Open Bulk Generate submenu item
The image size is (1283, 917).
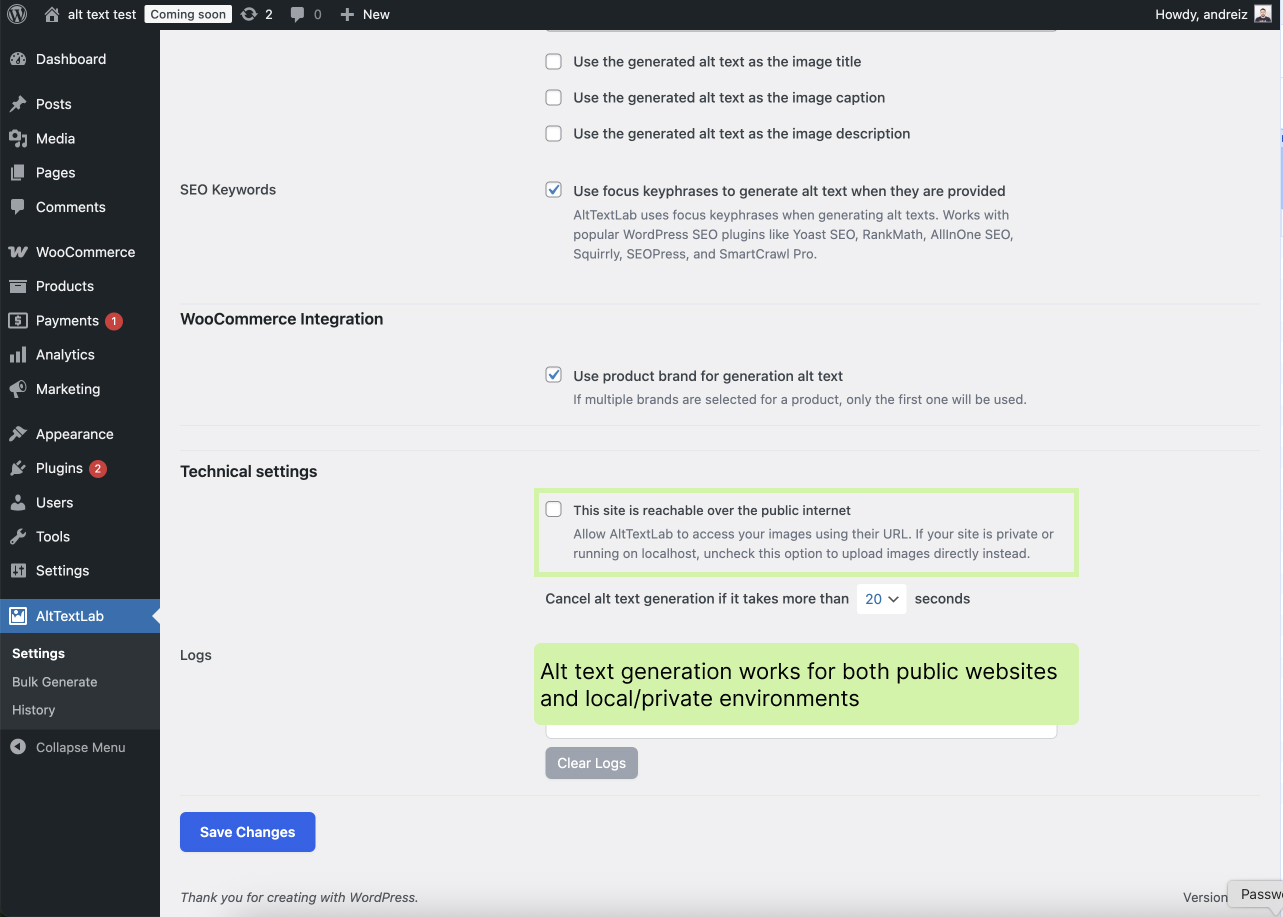(x=55, y=682)
